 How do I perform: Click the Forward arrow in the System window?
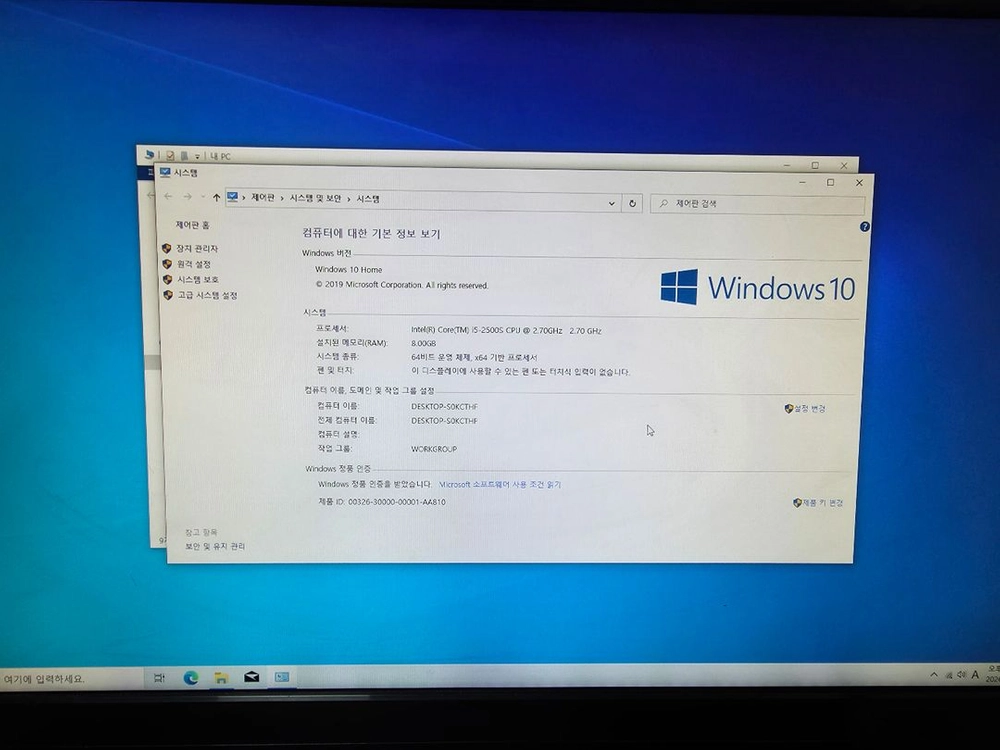[x=188, y=197]
